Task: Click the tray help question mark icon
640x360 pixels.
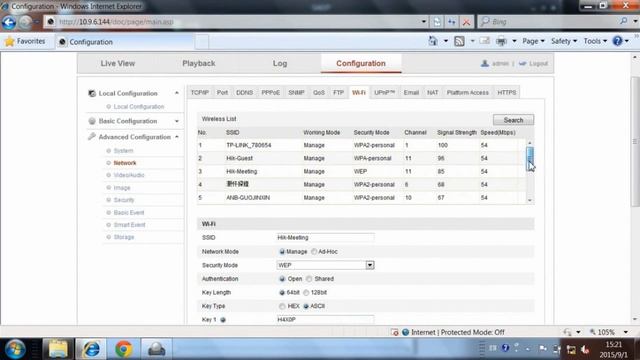Action: pyautogui.click(x=505, y=348)
